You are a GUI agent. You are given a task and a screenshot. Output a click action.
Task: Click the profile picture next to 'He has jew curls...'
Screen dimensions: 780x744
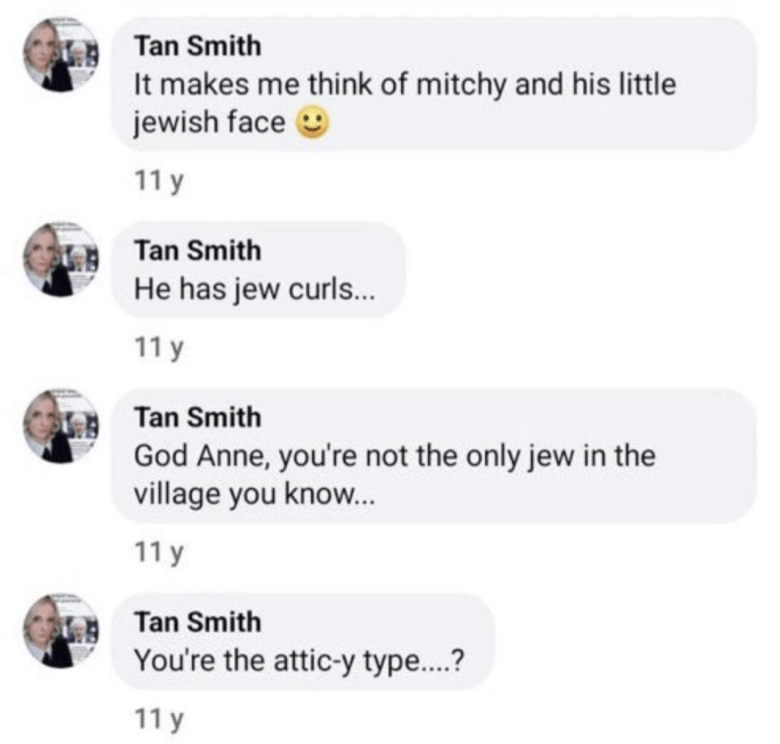tap(62, 260)
